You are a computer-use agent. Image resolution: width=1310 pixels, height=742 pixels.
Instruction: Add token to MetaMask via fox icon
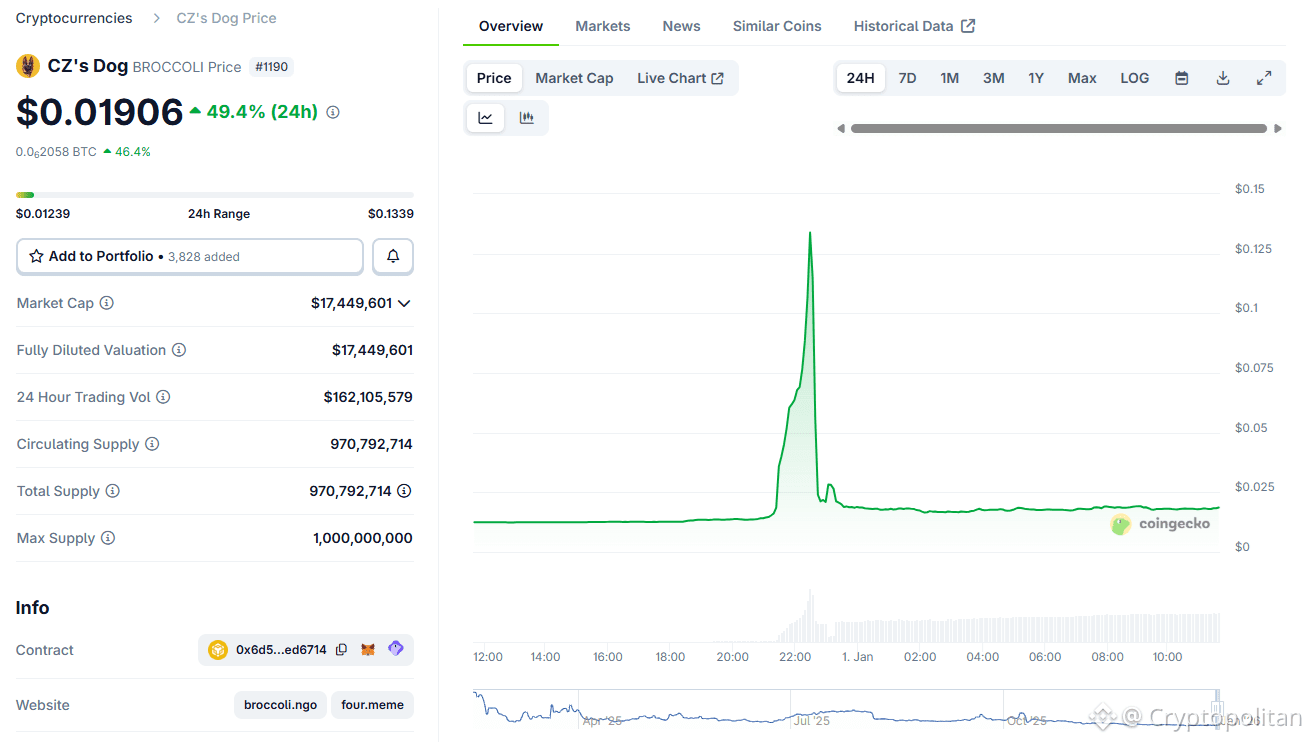[368, 649]
